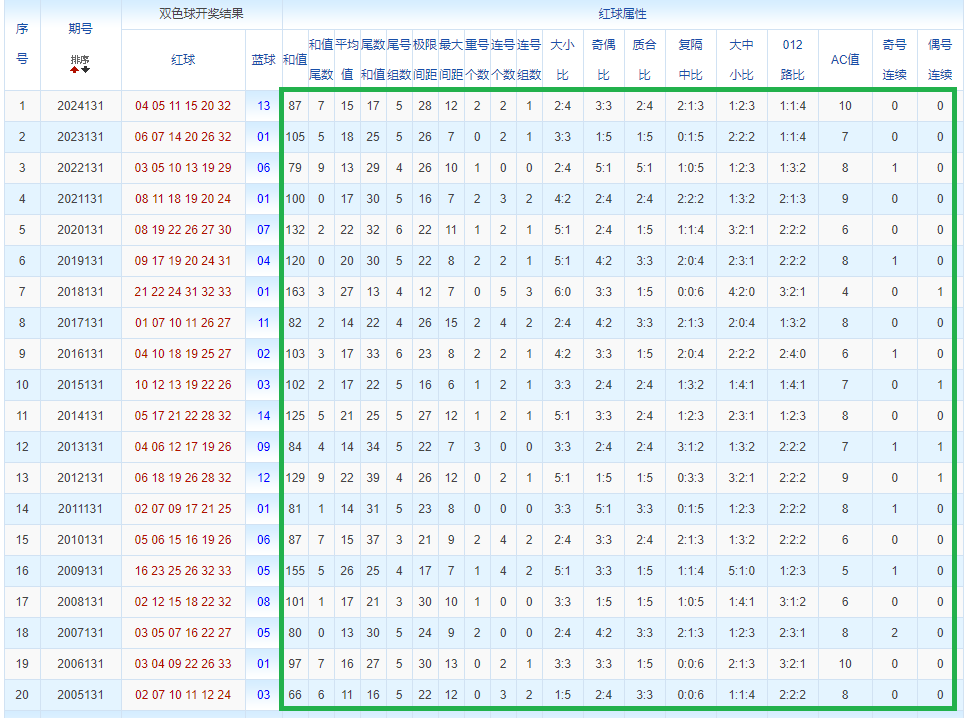Click the black descending sort arrow under 期号
965x718 pixels.
pyautogui.click(x=85, y=69)
